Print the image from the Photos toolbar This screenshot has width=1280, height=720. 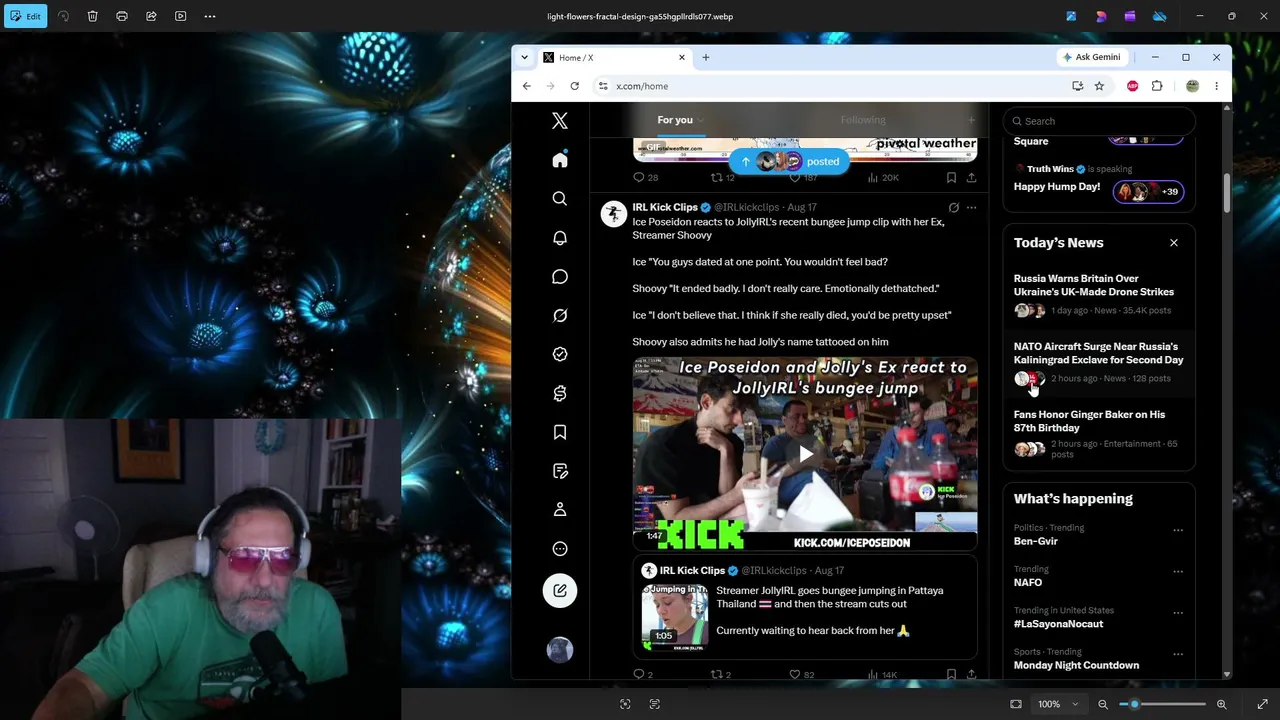point(122,16)
